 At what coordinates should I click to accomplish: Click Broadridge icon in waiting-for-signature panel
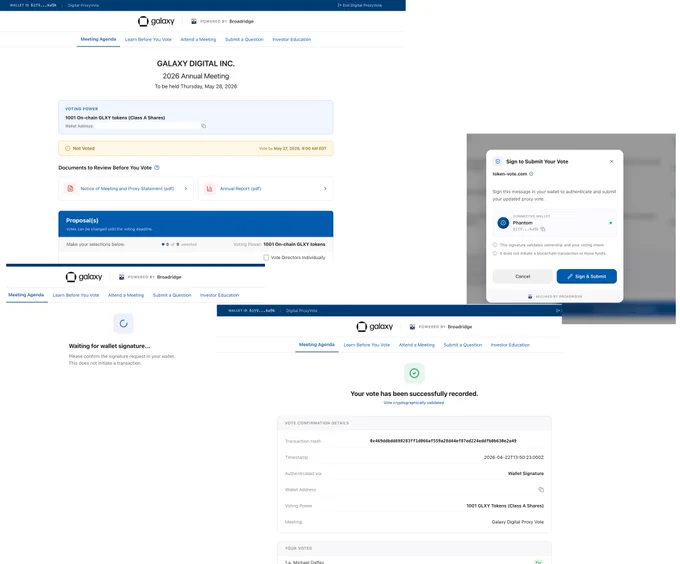[x=121, y=277]
